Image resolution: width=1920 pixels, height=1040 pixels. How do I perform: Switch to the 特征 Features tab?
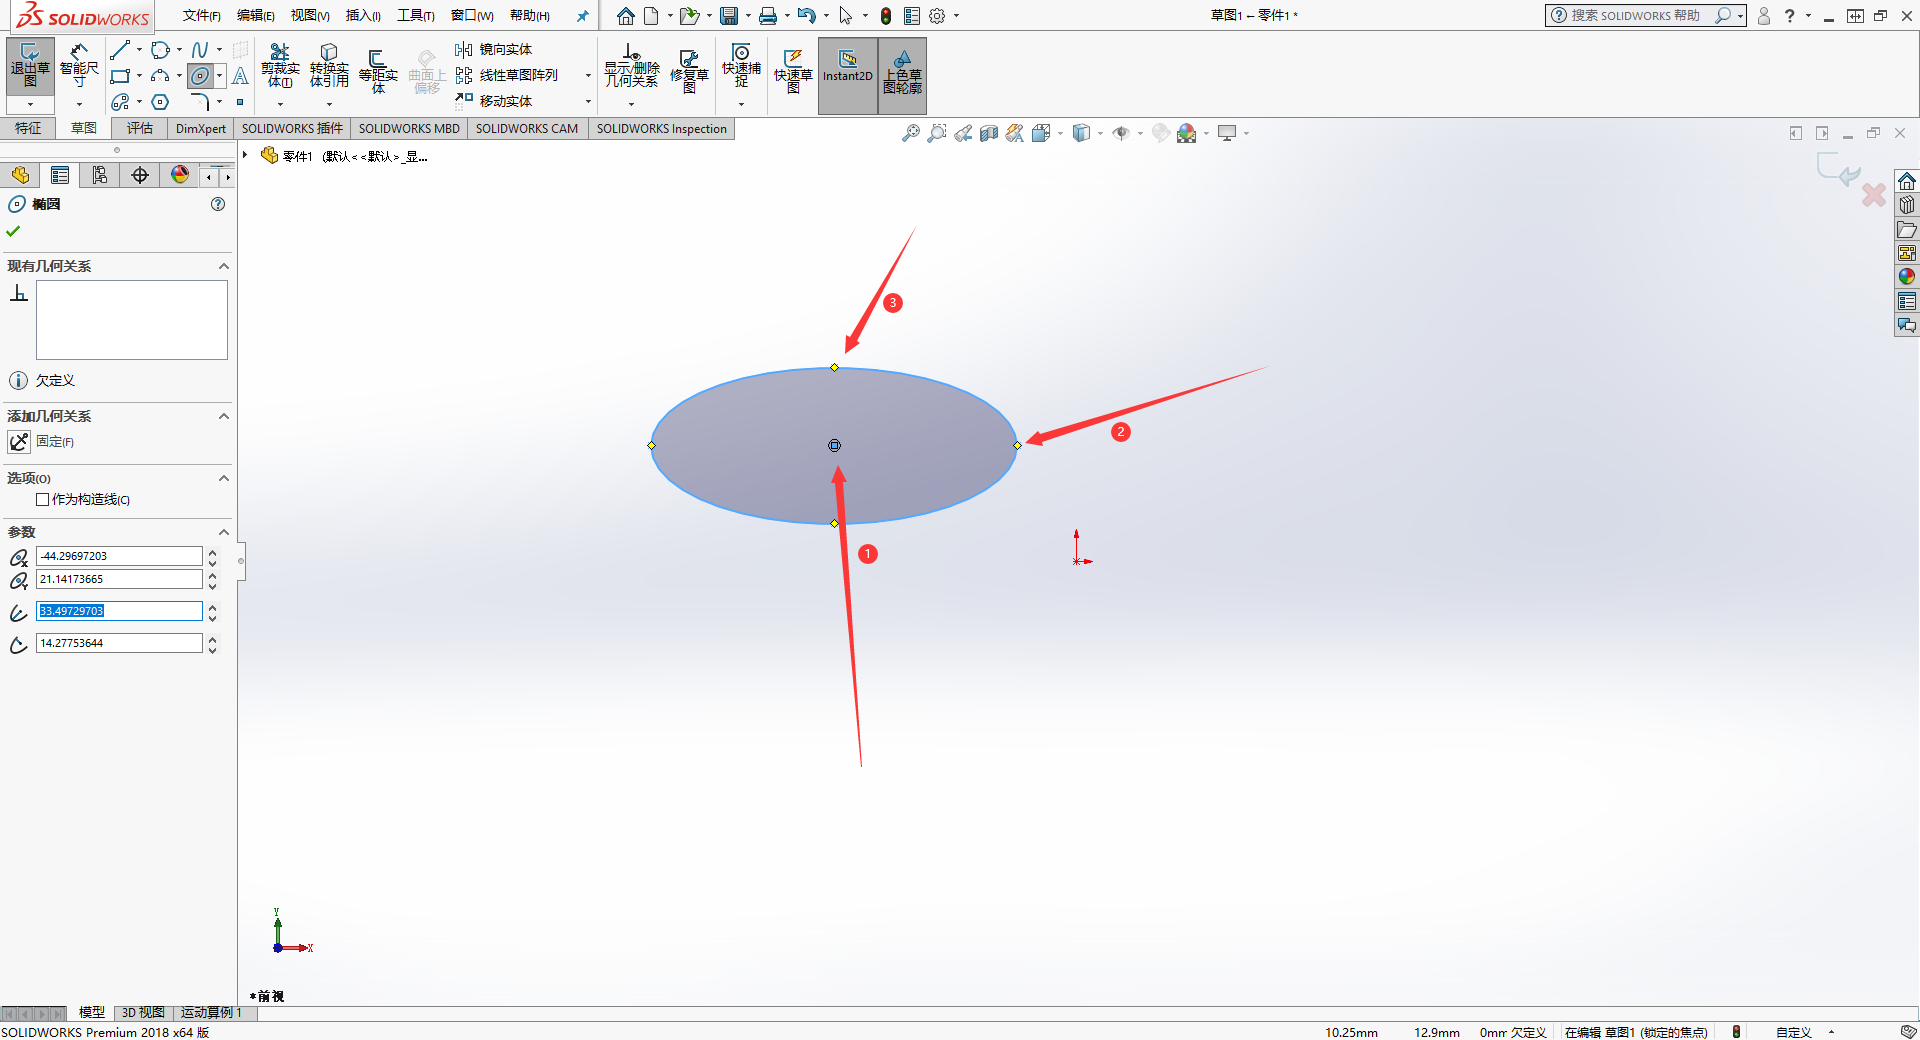point(28,128)
